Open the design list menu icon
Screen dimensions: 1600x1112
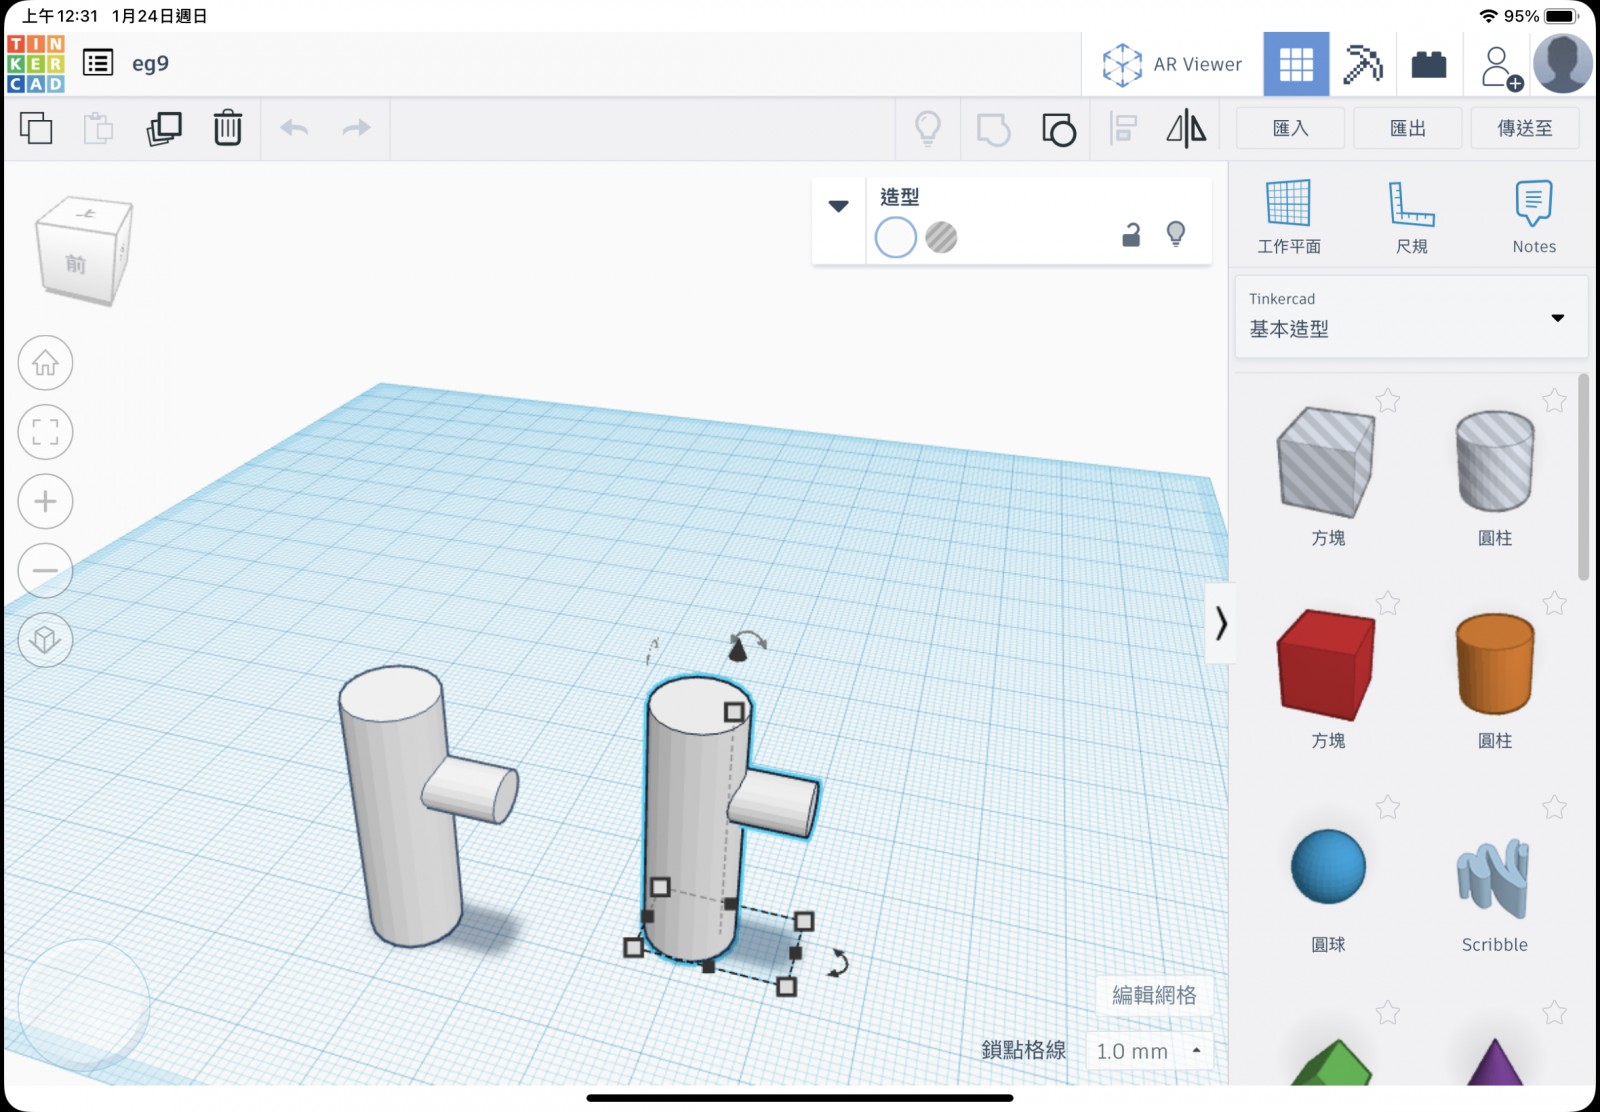pyautogui.click(x=98, y=63)
